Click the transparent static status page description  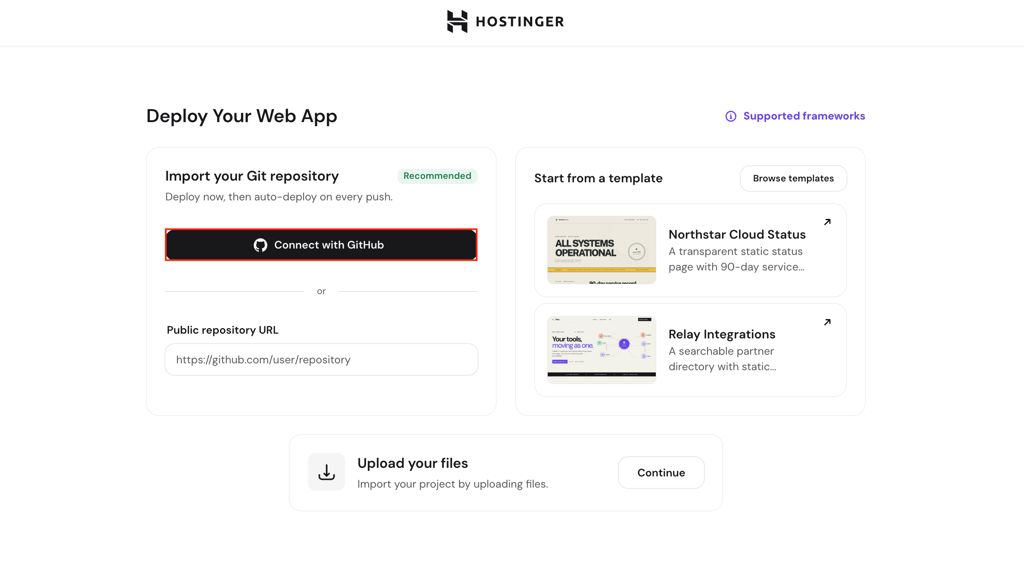[x=736, y=259]
